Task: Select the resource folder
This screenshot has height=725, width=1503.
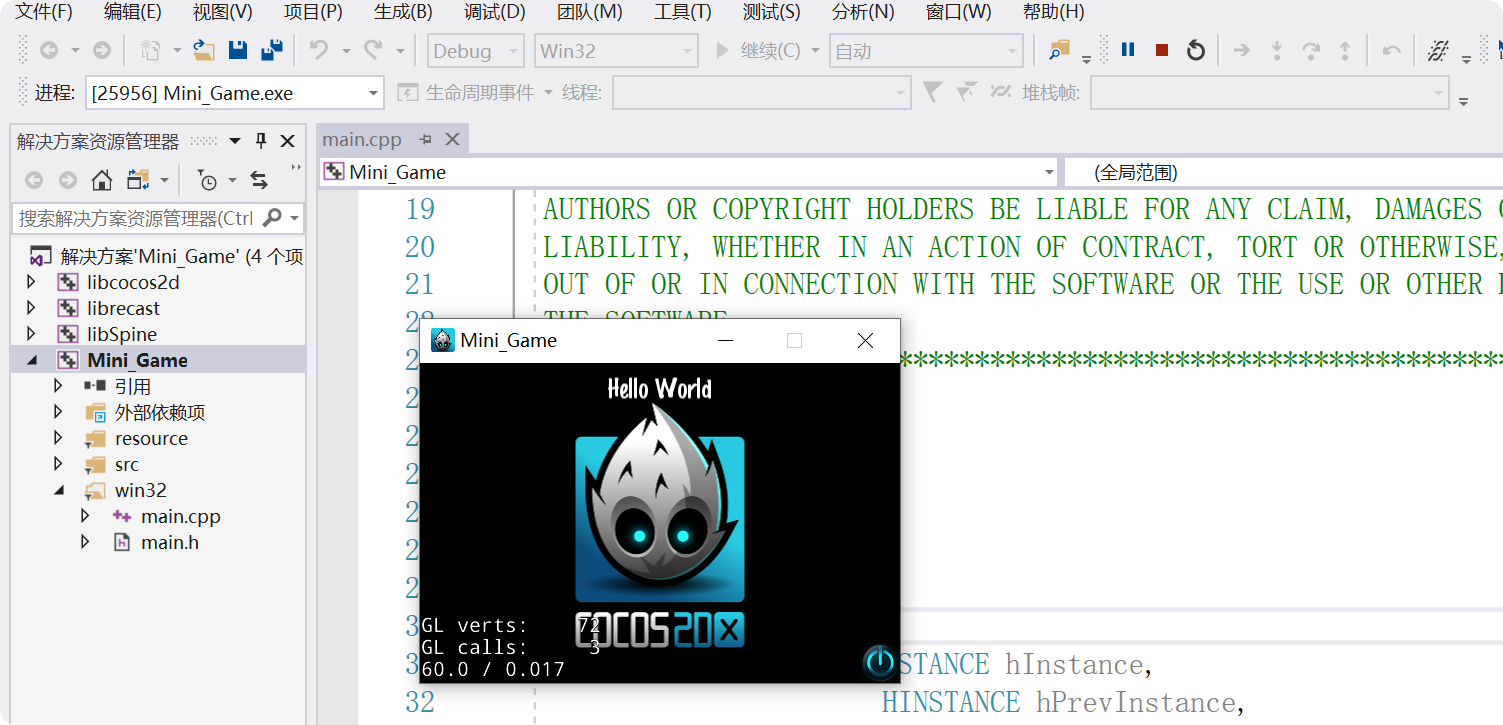Action: [x=151, y=438]
